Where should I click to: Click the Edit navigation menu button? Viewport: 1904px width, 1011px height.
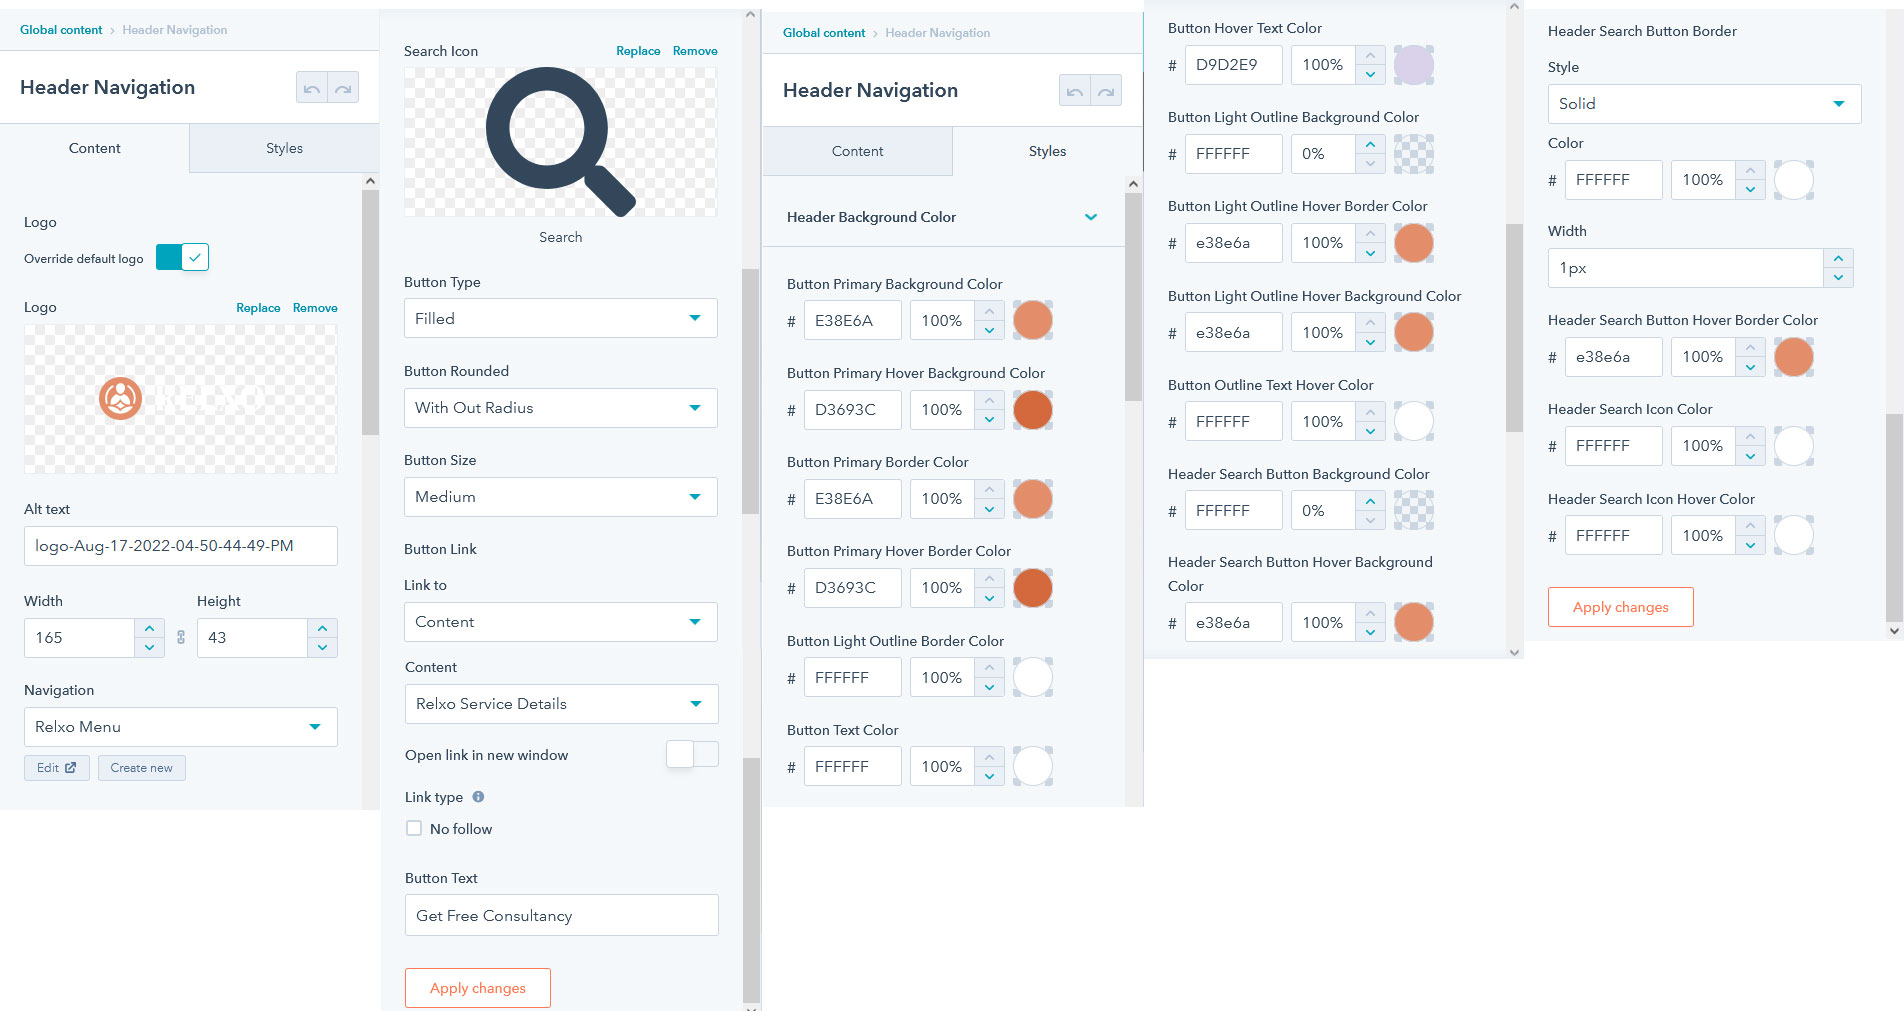pos(57,768)
